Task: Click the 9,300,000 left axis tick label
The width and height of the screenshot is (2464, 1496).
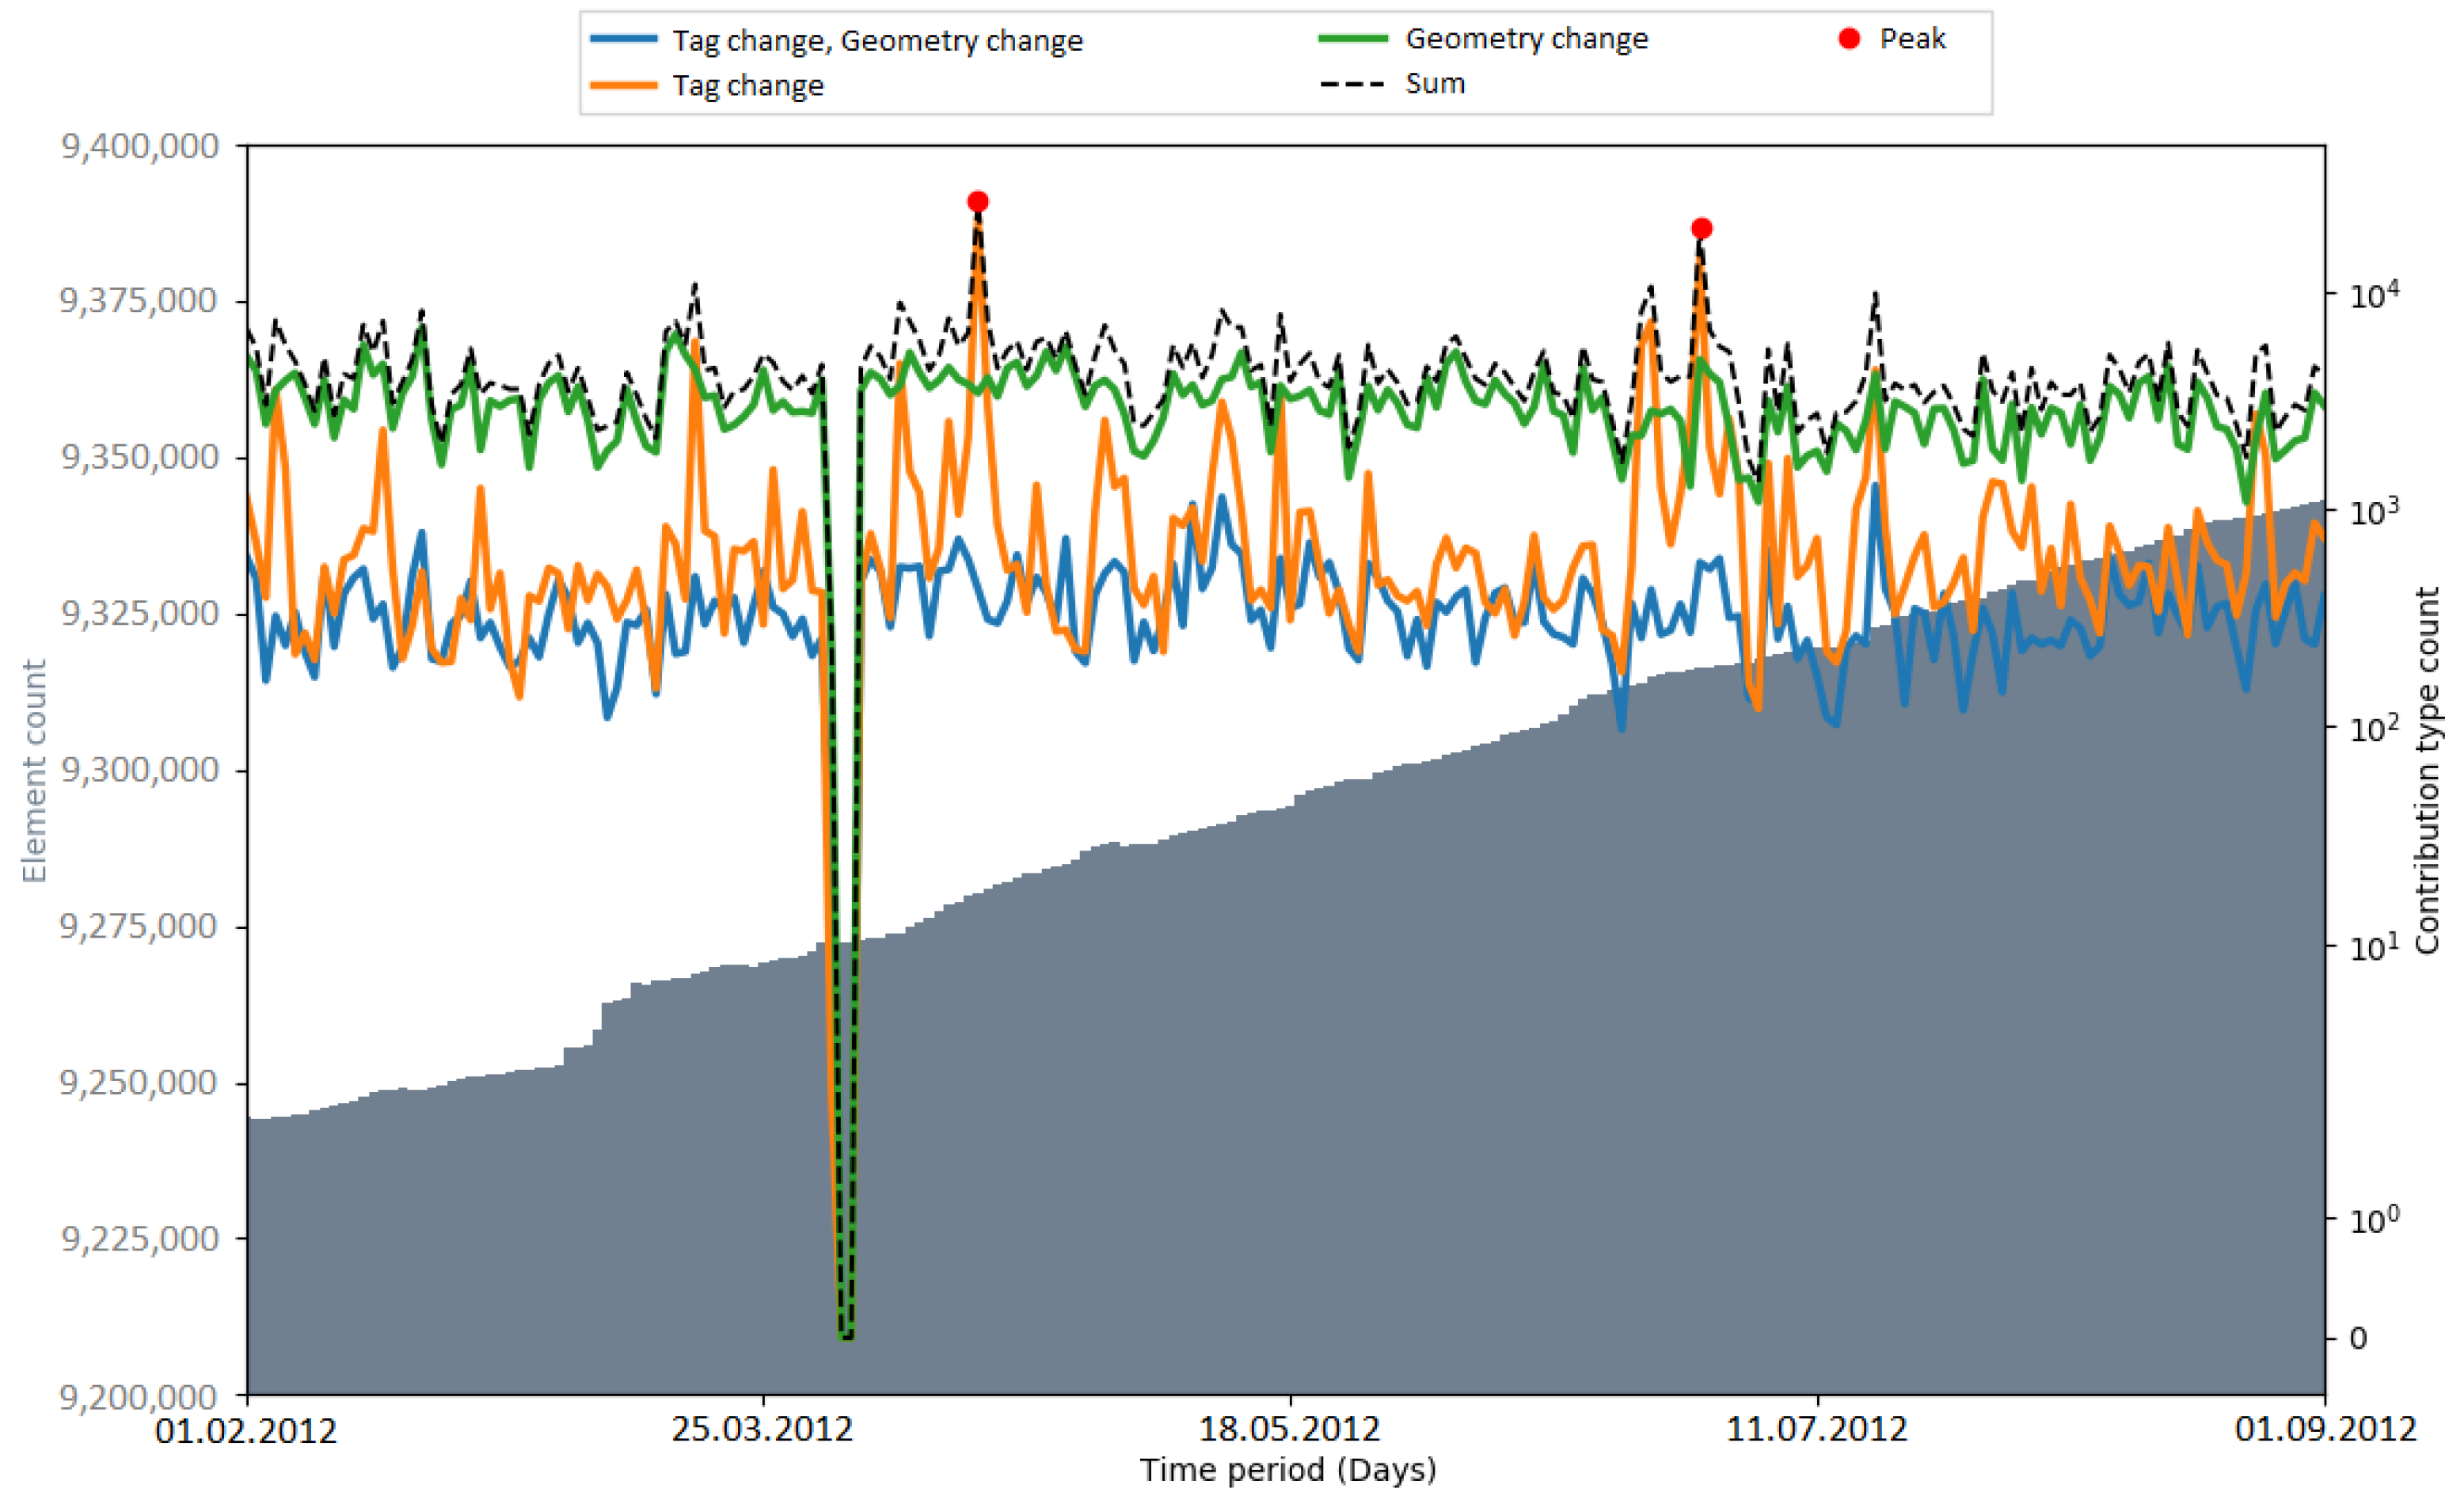Action: (139, 770)
